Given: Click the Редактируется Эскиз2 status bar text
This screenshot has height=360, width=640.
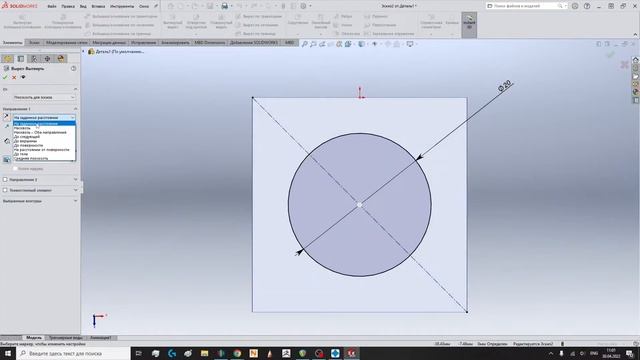Looking at the screenshot, I should point(533,344).
